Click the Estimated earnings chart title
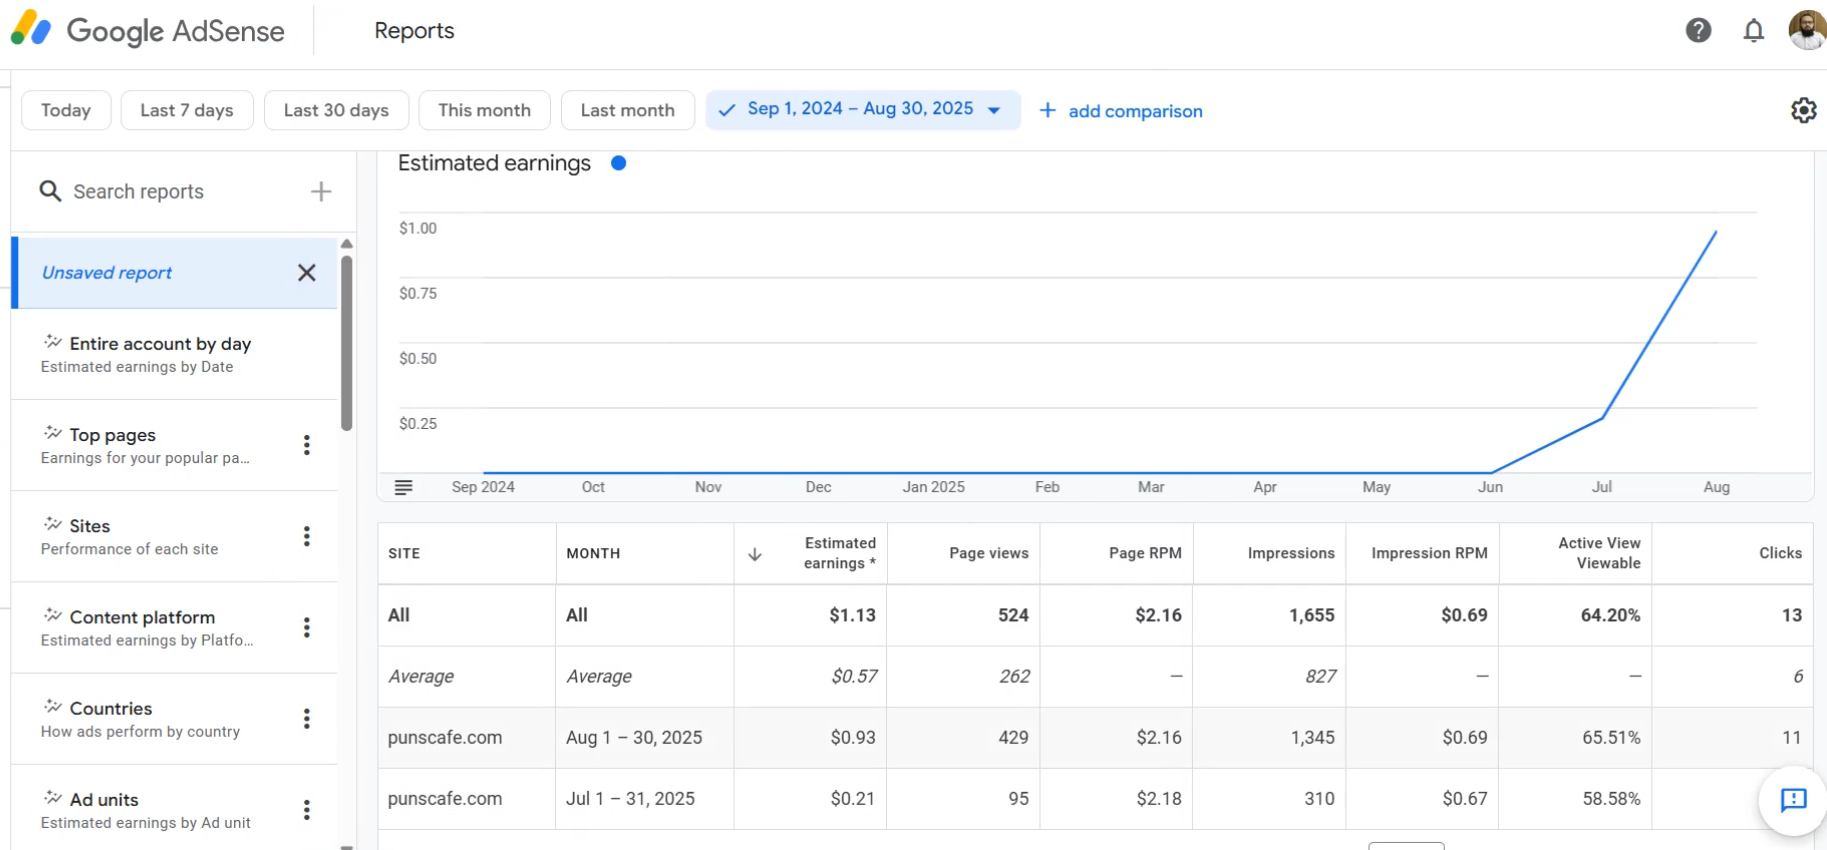1827x850 pixels. (x=494, y=163)
